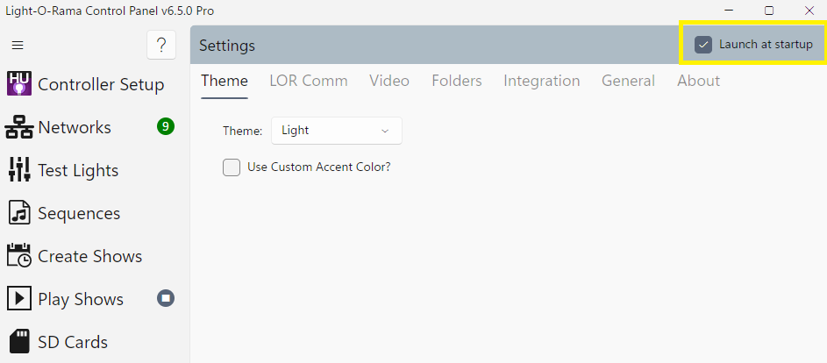Viewport: 827px width, 363px height.
Task: Toggle the Launch at startup checkbox
Action: pos(703,45)
